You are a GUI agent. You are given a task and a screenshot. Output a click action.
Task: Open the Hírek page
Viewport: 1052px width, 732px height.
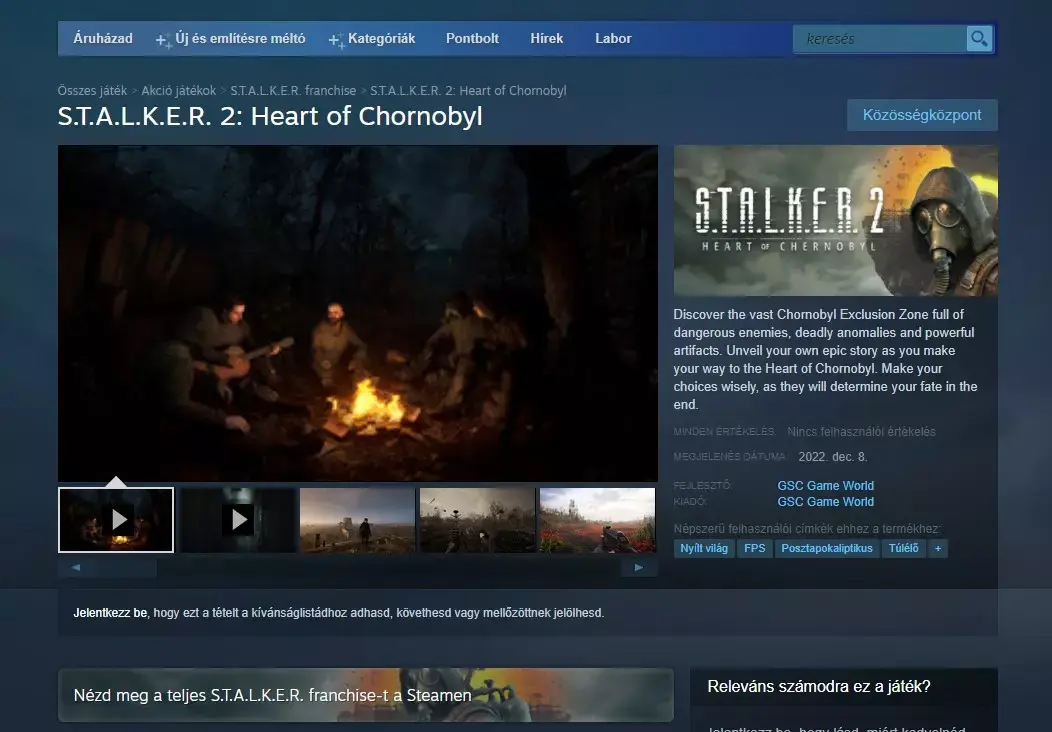coord(547,38)
